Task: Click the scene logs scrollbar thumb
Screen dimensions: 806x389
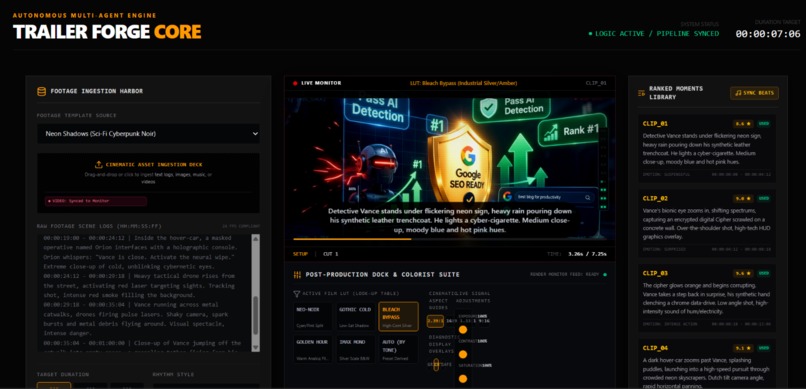Action: pyautogui.click(x=255, y=314)
